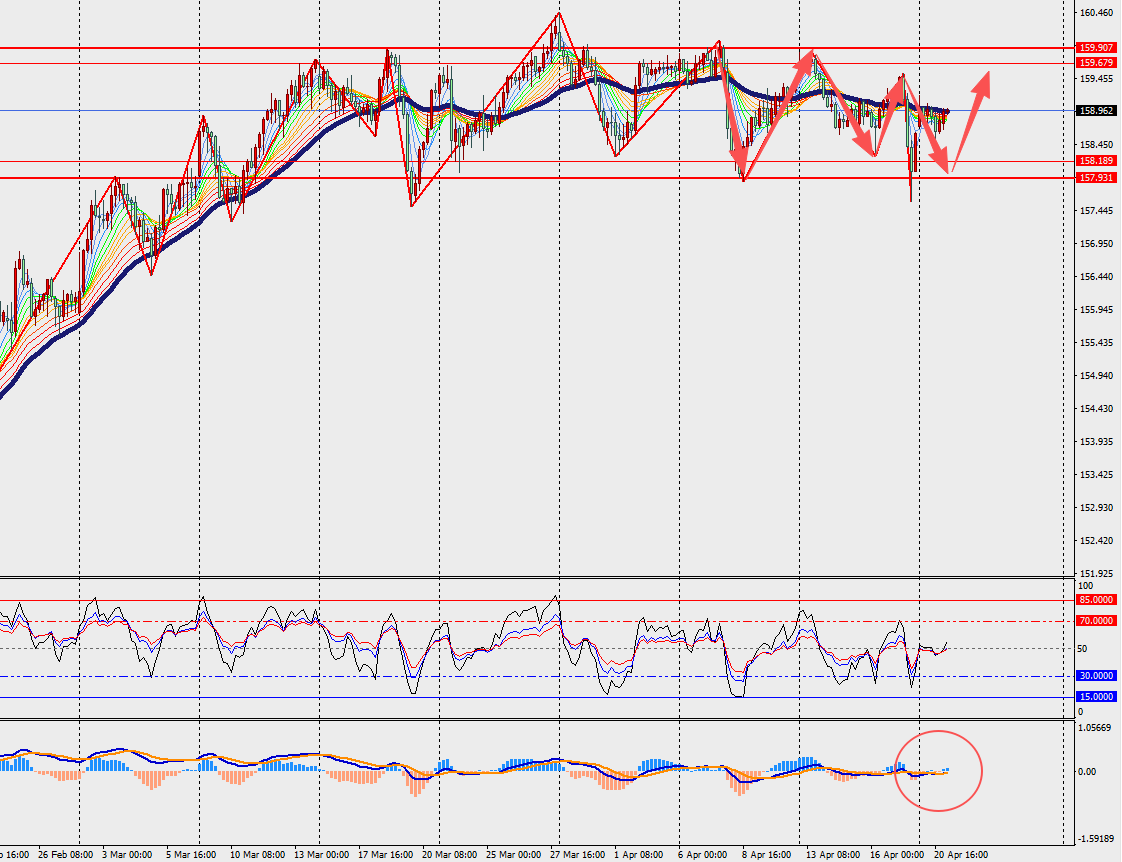Click the 159.679 price level label
Screen dimensions: 1122x862
pos(1097,62)
